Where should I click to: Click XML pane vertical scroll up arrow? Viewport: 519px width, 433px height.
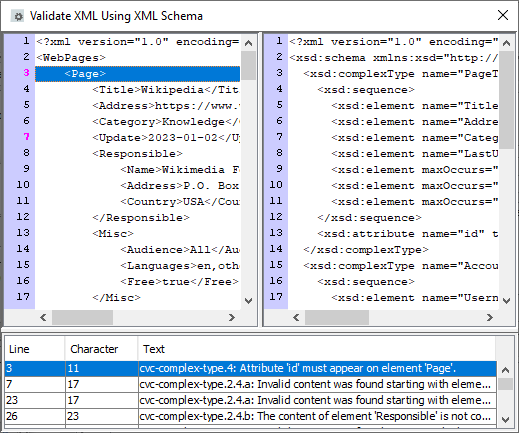[x=248, y=43]
